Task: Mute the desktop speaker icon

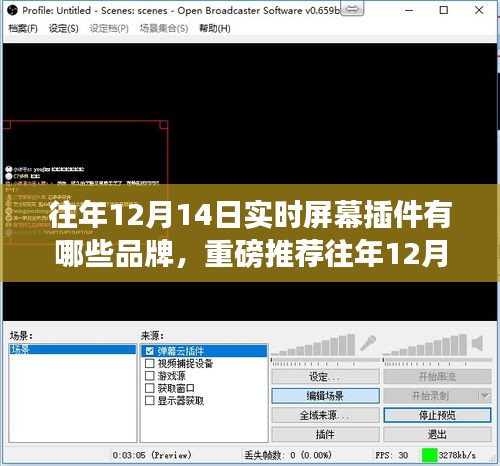Action: (477, 343)
